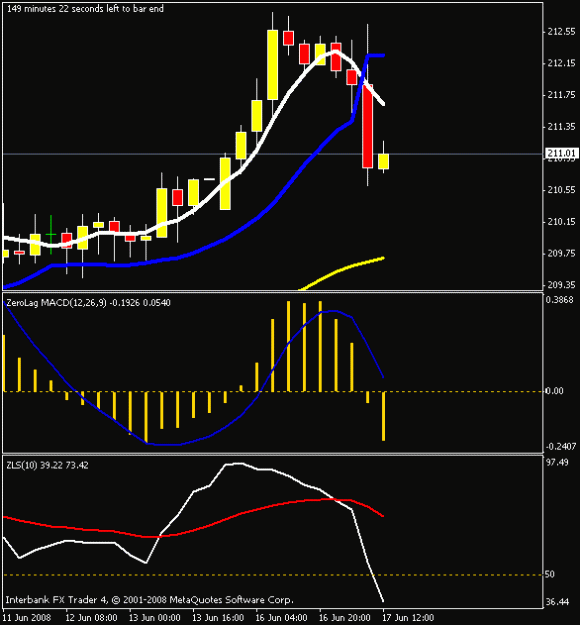Image resolution: width=580 pixels, height=625 pixels.
Task: Click the ZLS level label 50
Action: point(550,574)
